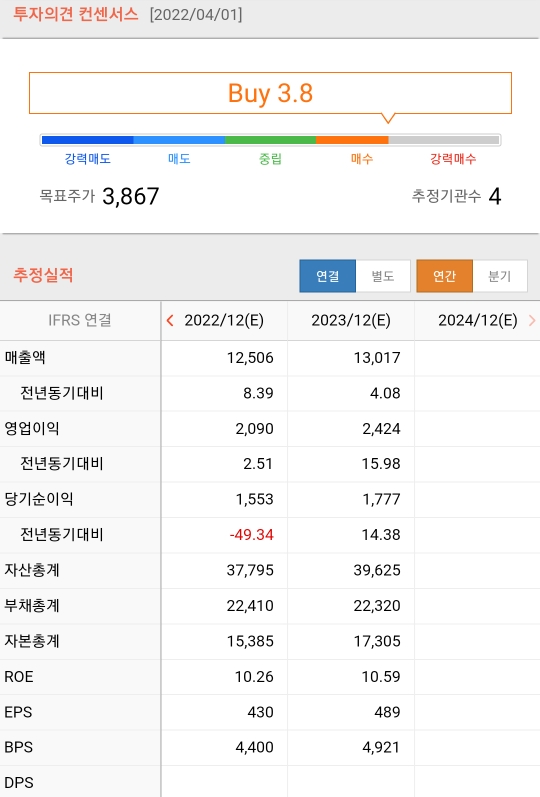Click the ROE row label

click(x=19, y=677)
